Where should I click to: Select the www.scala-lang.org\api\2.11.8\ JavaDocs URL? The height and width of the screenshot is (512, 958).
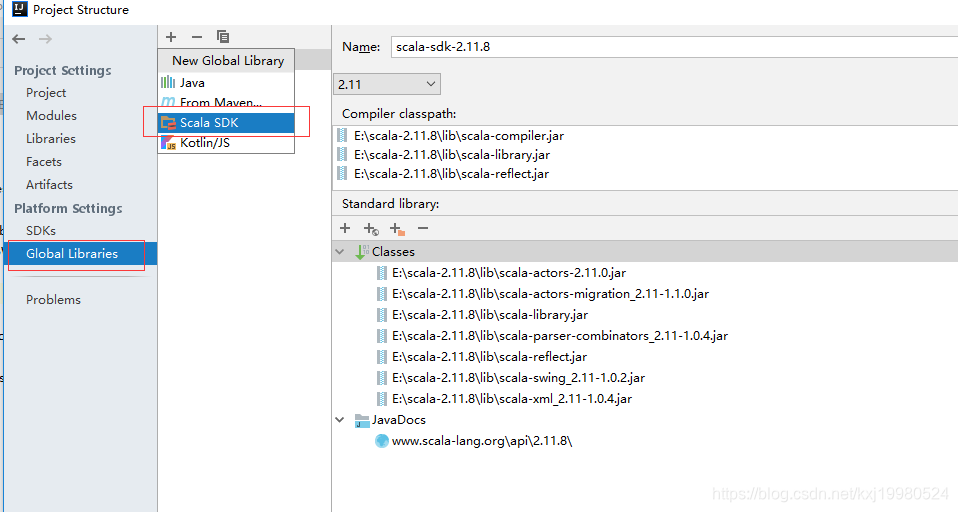tap(482, 441)
